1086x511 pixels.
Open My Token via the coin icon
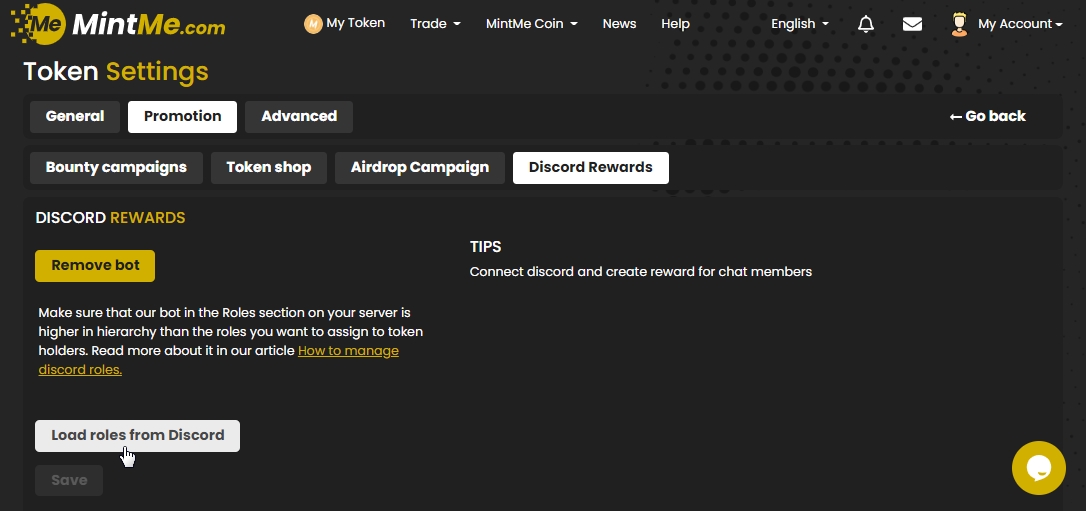tap(313, 23)
